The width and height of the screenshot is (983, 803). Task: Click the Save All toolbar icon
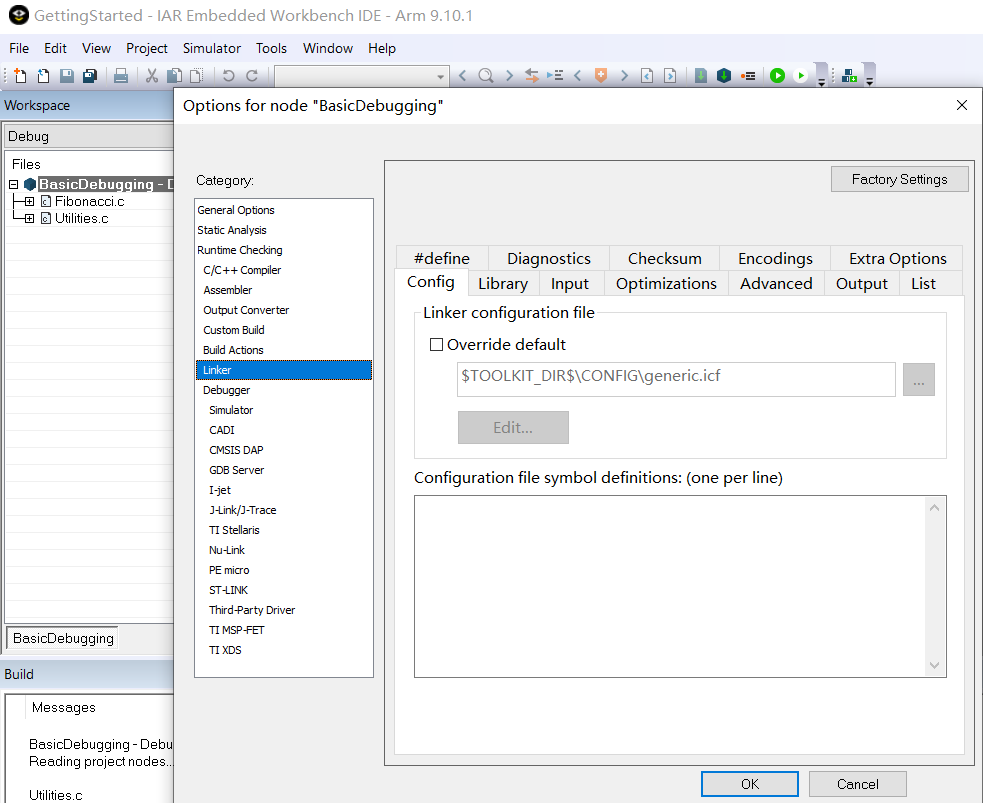[90, 76]
